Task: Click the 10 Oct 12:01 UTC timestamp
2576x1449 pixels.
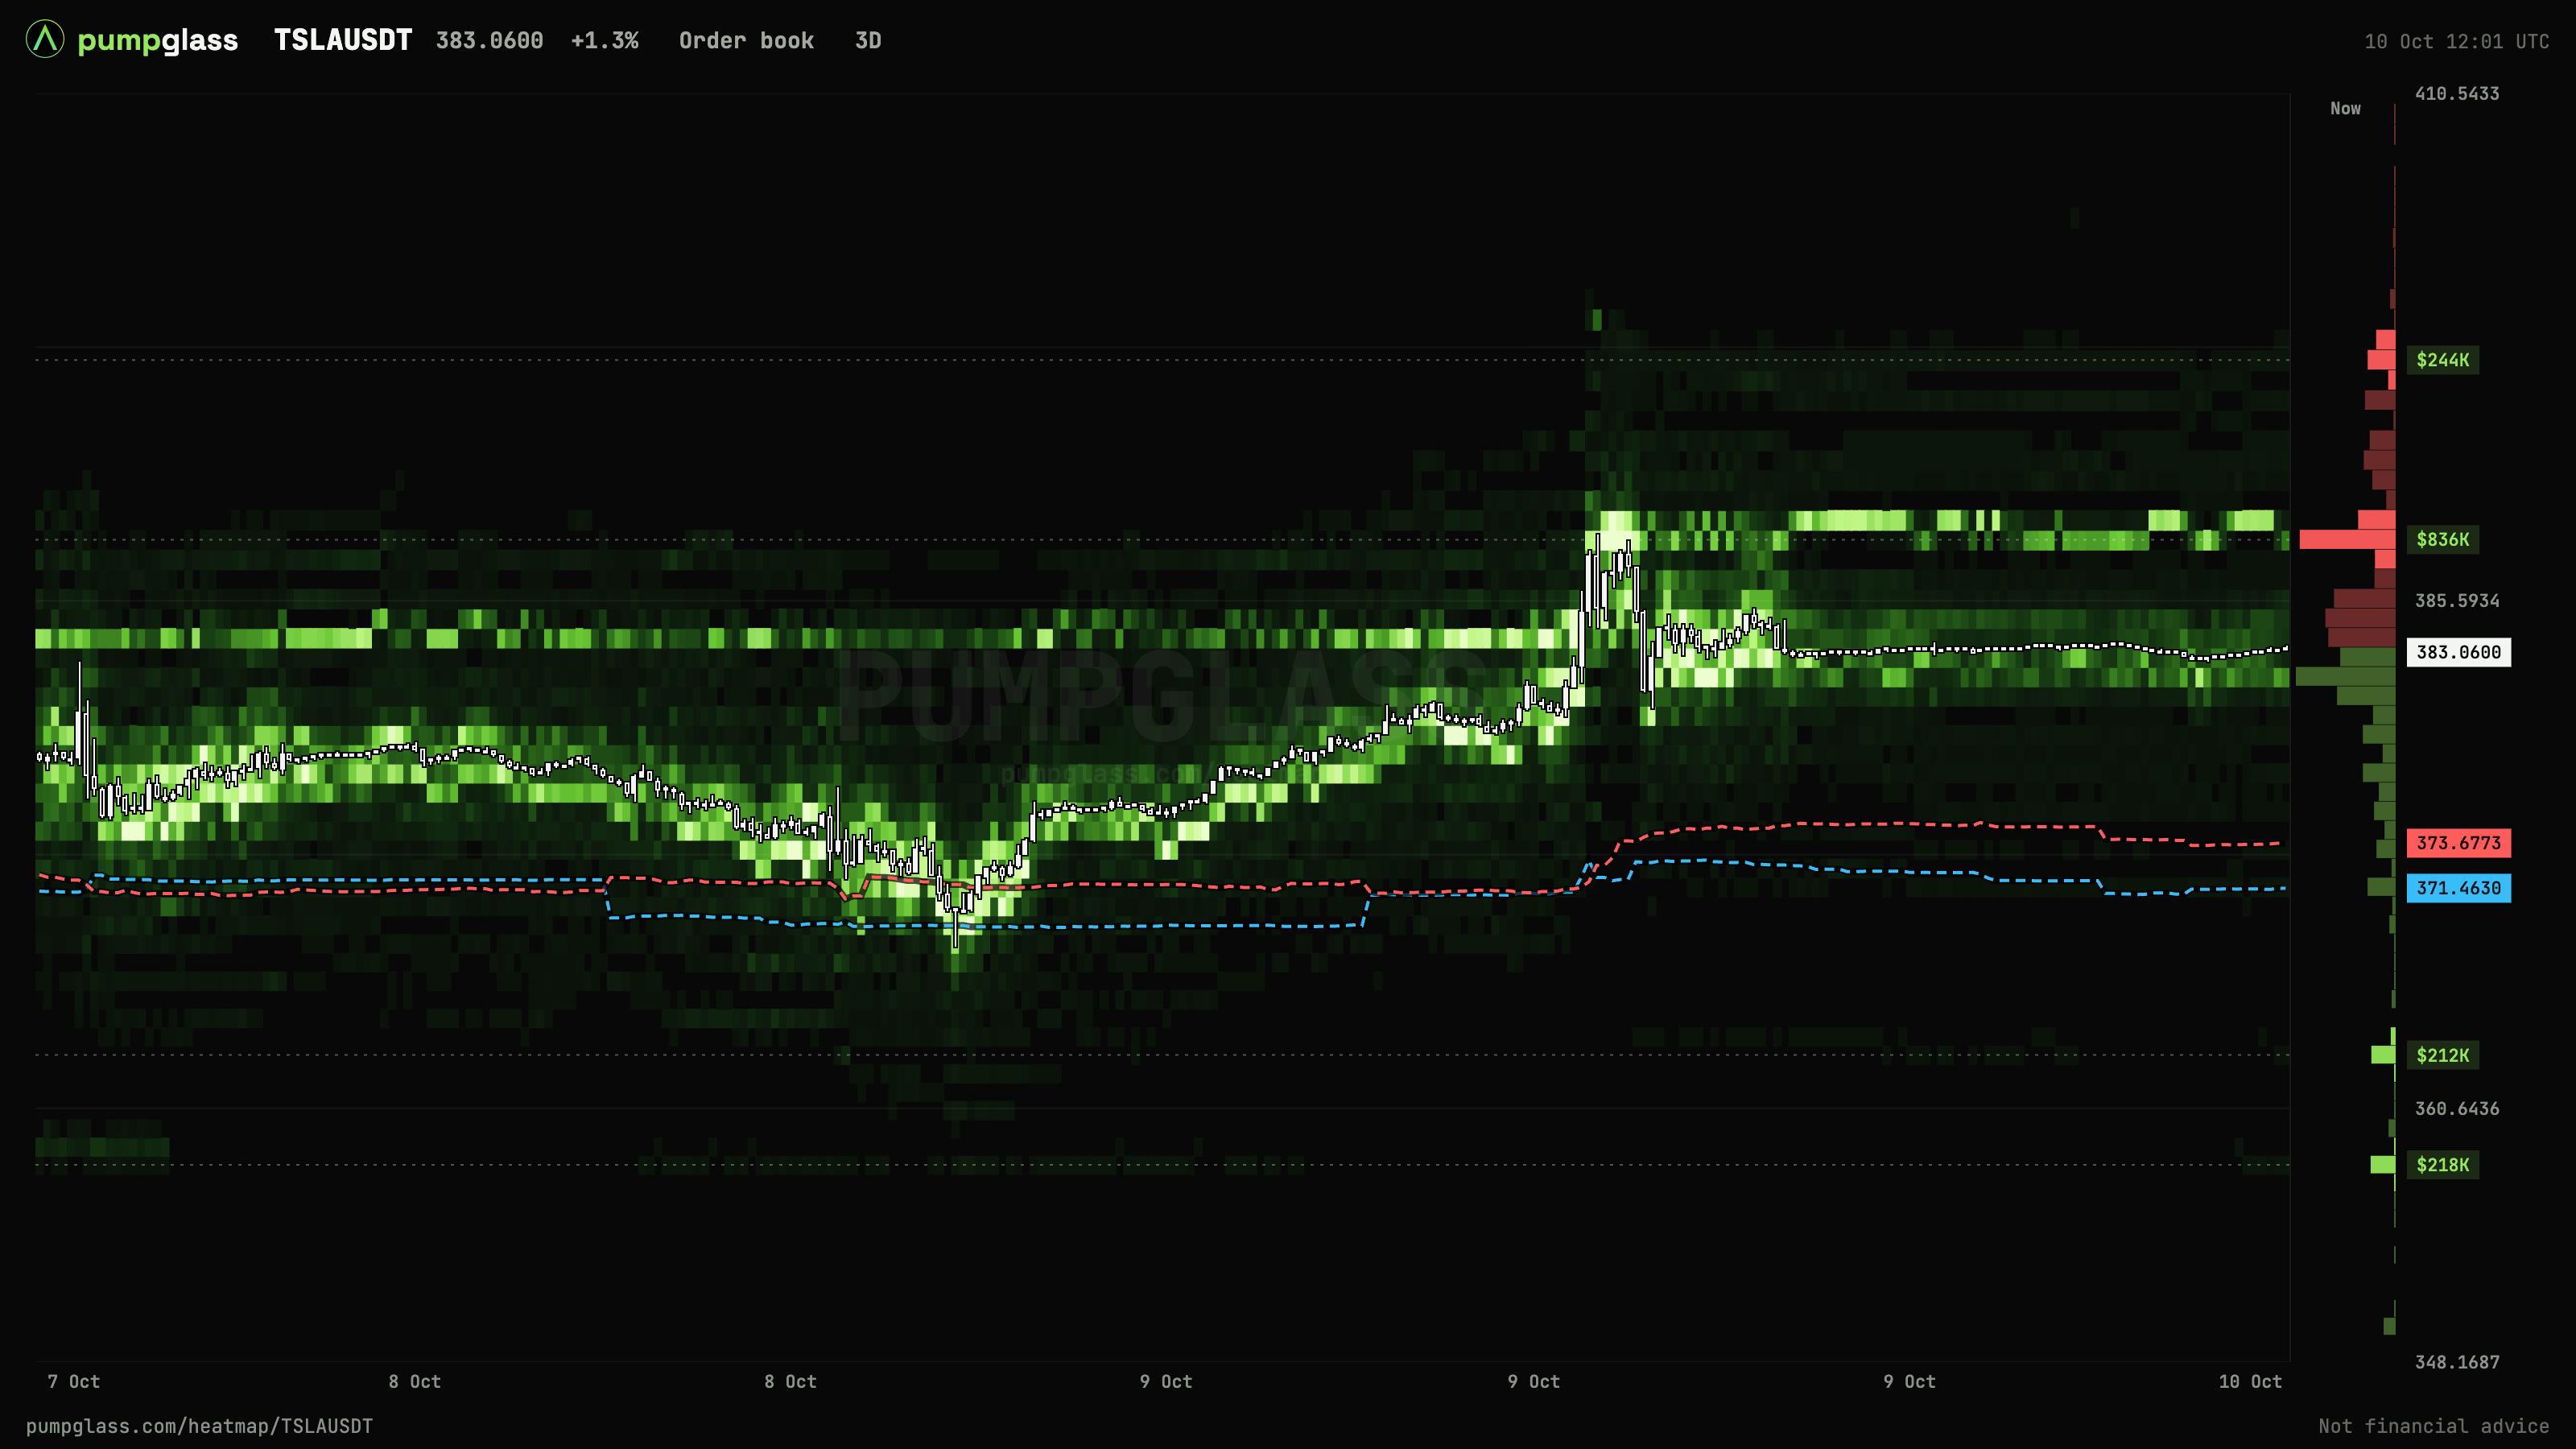Action: [x=2456, y=42]
